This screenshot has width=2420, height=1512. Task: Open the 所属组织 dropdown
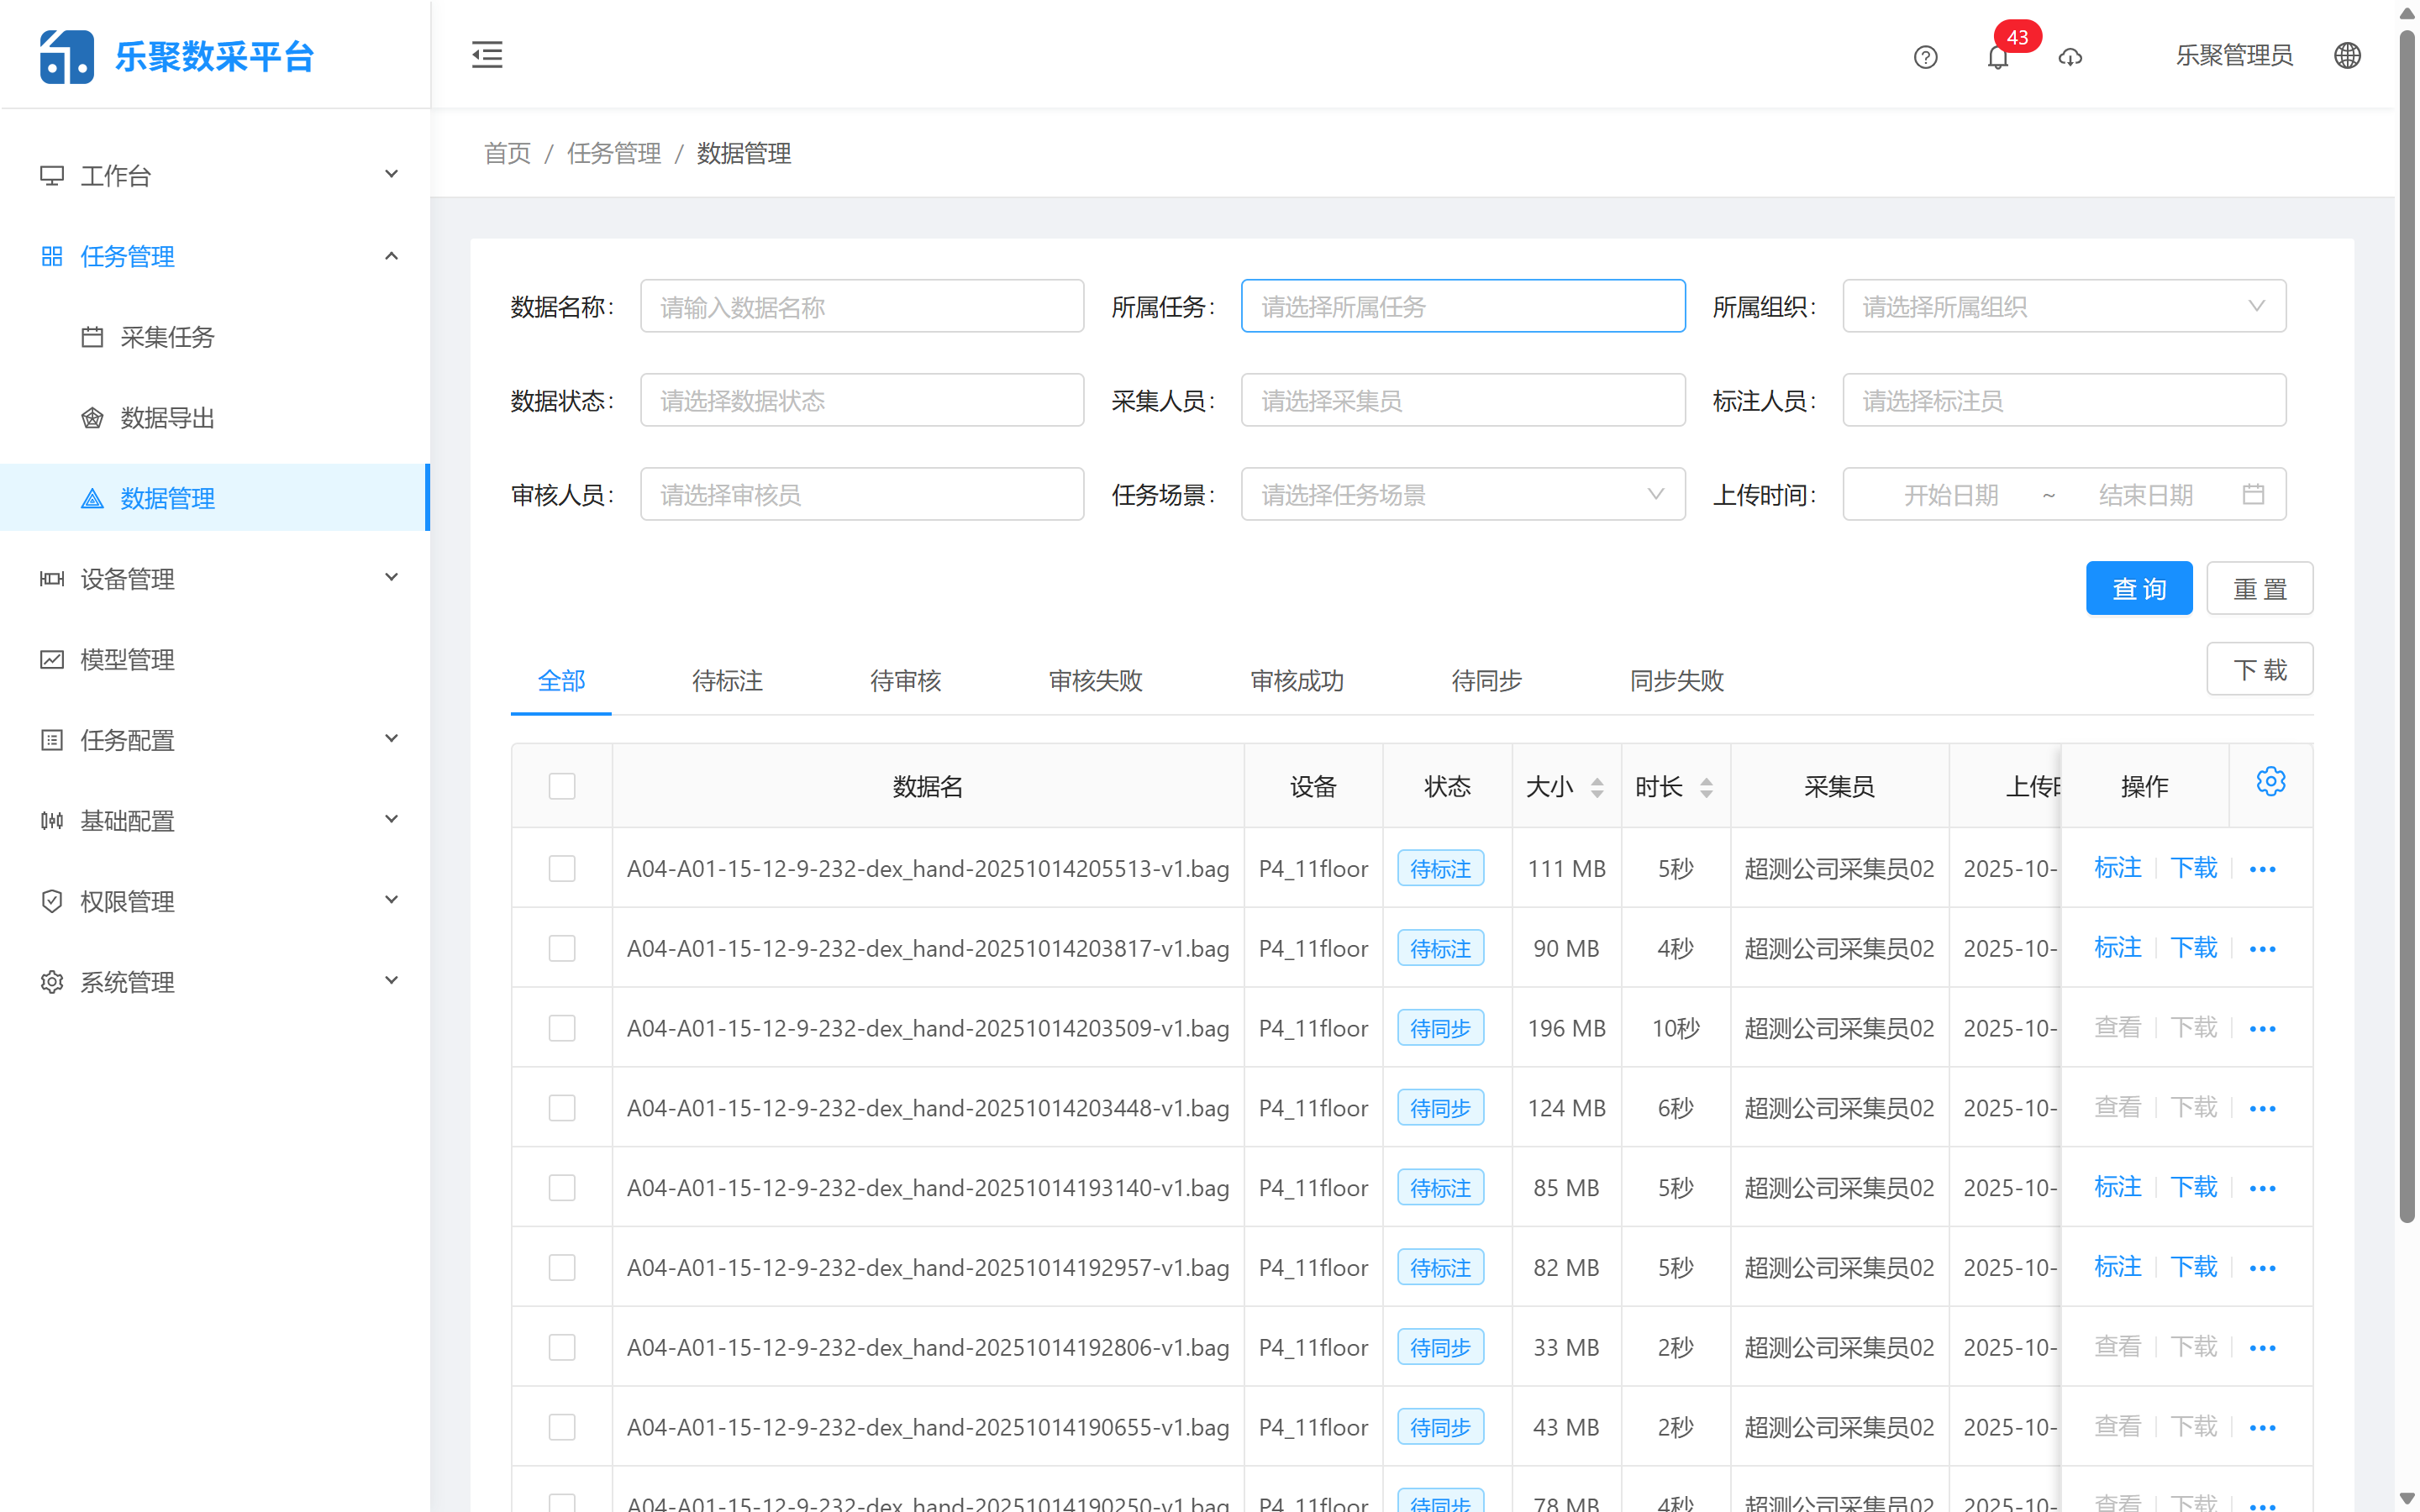pyautogui.click(x=2063, y=306)
